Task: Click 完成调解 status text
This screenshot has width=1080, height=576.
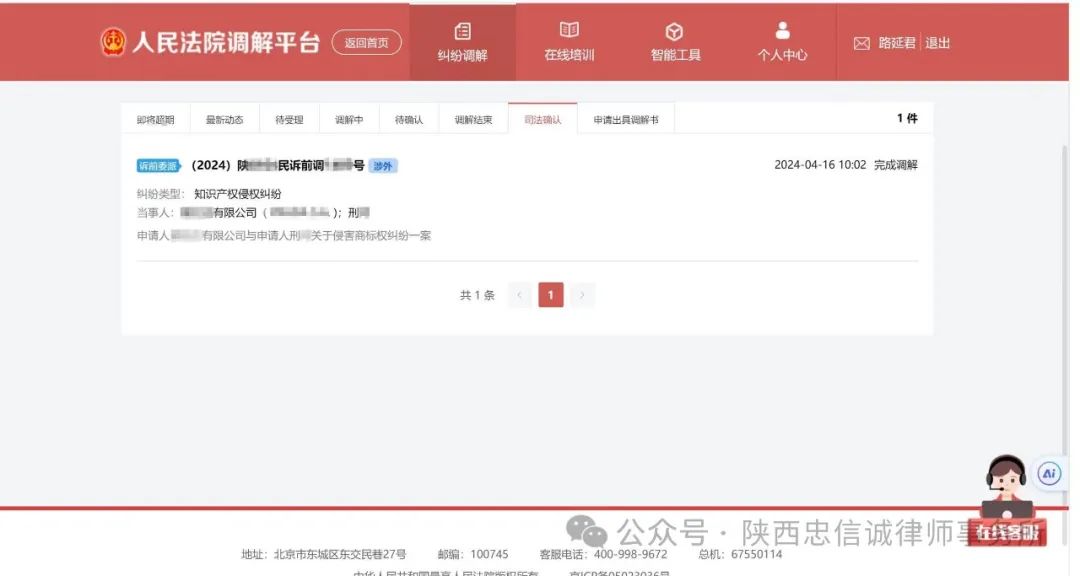Action: point(895,165)
